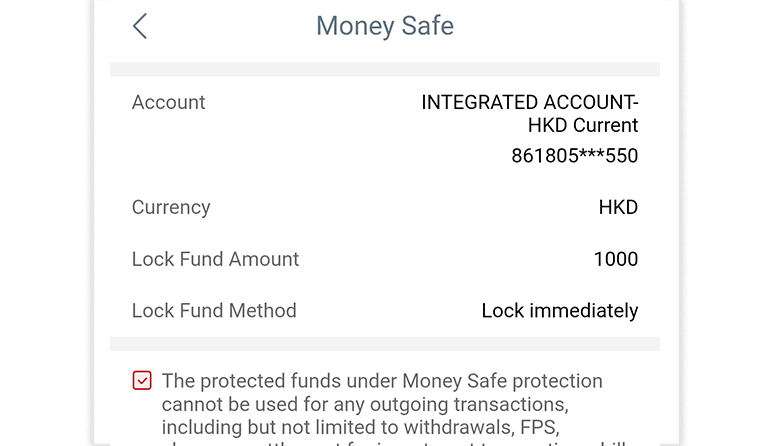Select the Account label
This screenshot has width=771, height=446.
click(x=168, y=102)
